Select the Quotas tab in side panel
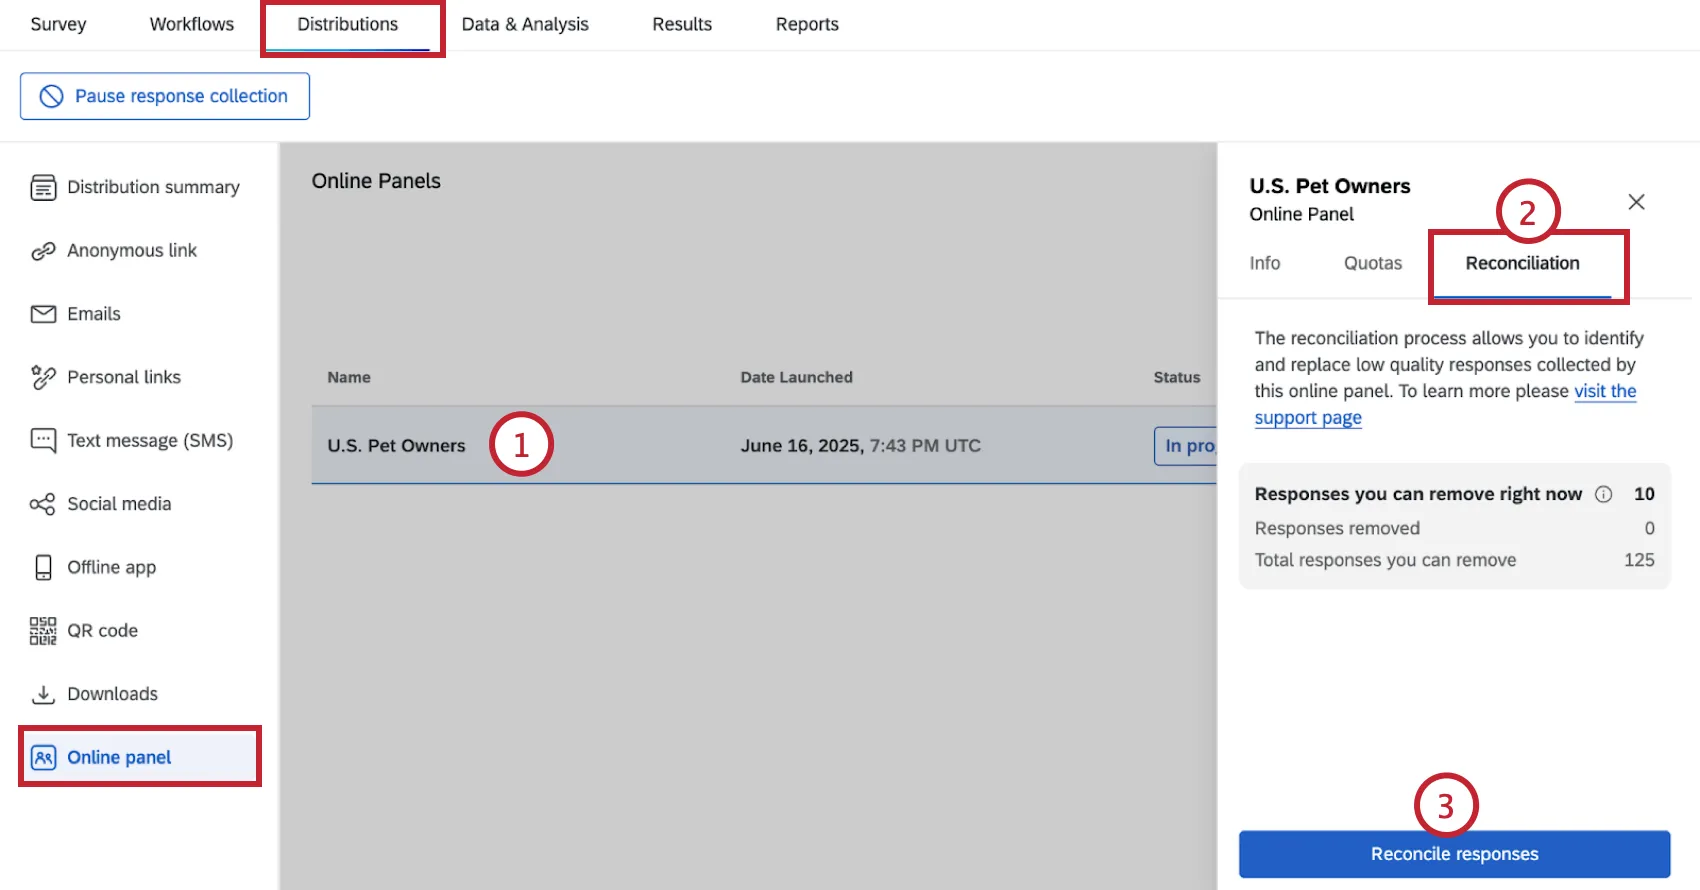1700x890 pixels. point(1373,263)
